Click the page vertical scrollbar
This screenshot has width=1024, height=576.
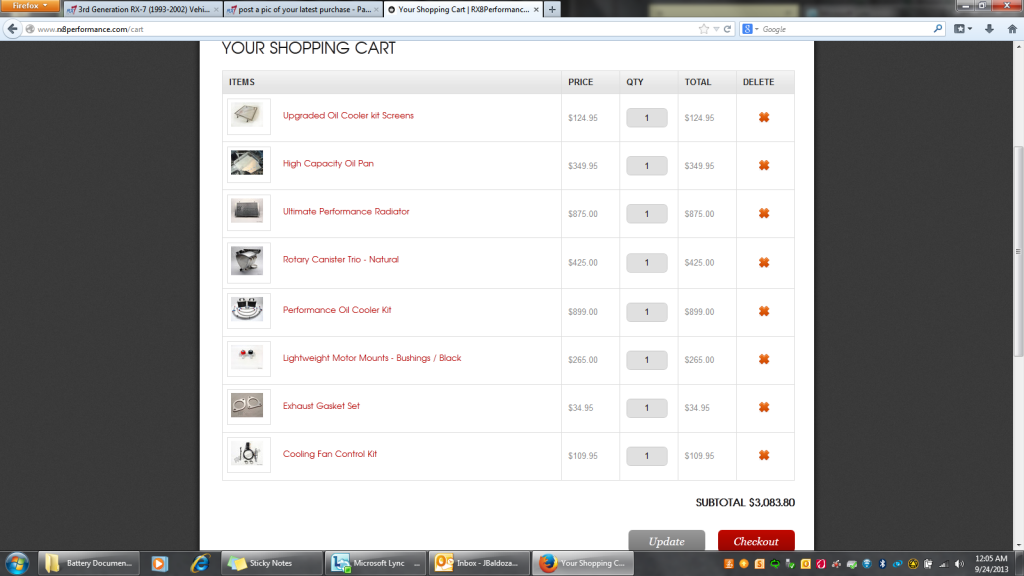tap(1018, 251)
